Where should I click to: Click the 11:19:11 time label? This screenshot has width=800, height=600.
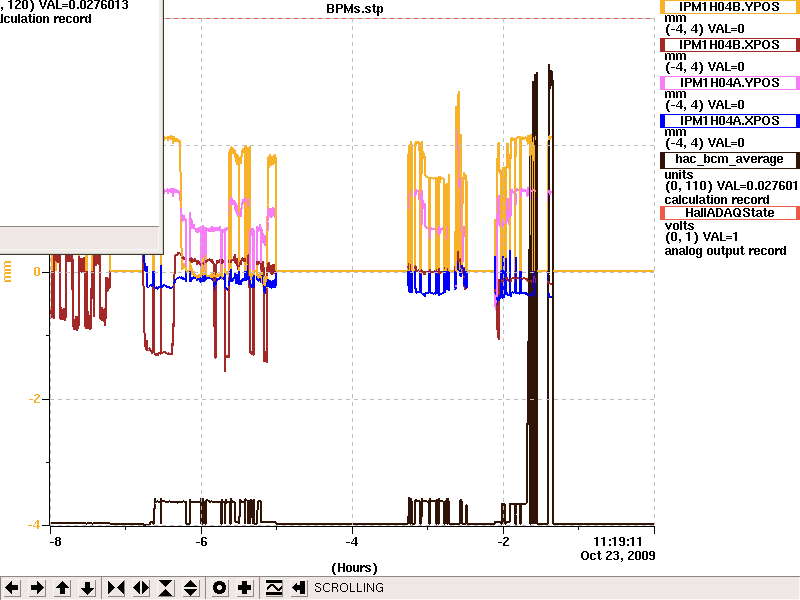point(617,542)
